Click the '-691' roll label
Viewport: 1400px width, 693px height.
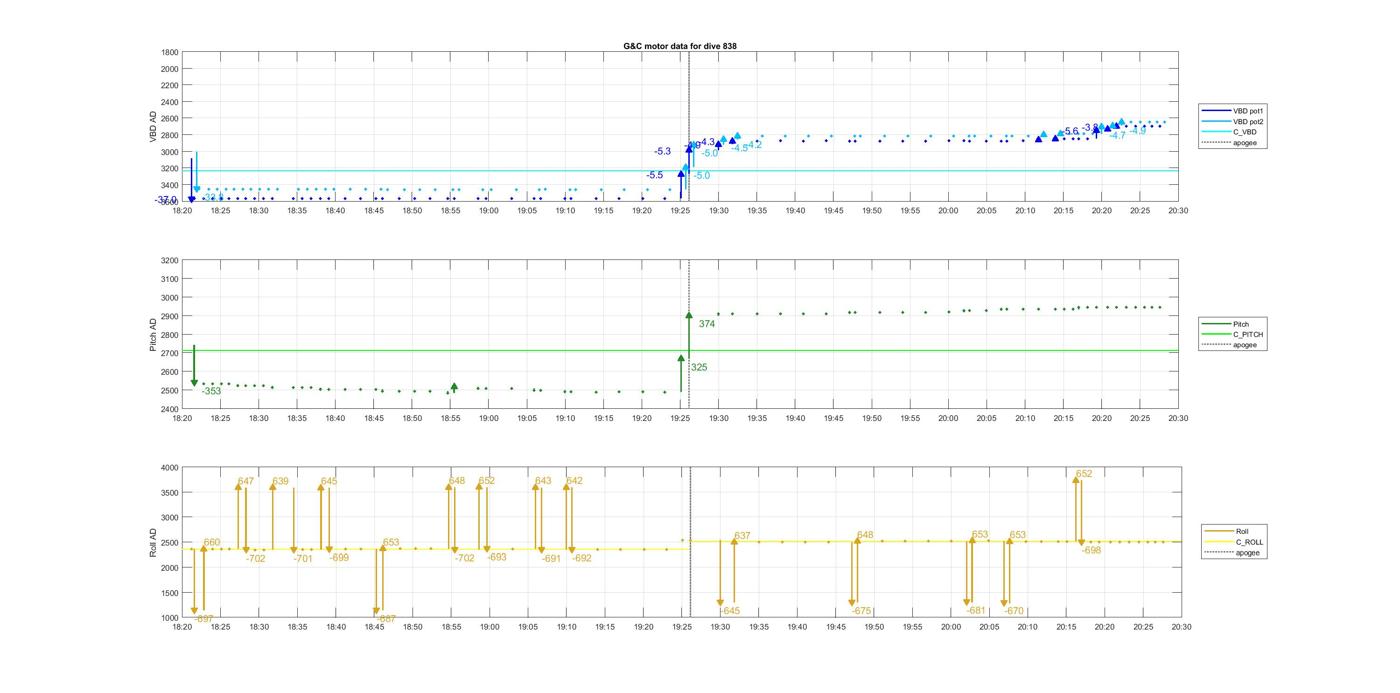[x=551, y=558]
